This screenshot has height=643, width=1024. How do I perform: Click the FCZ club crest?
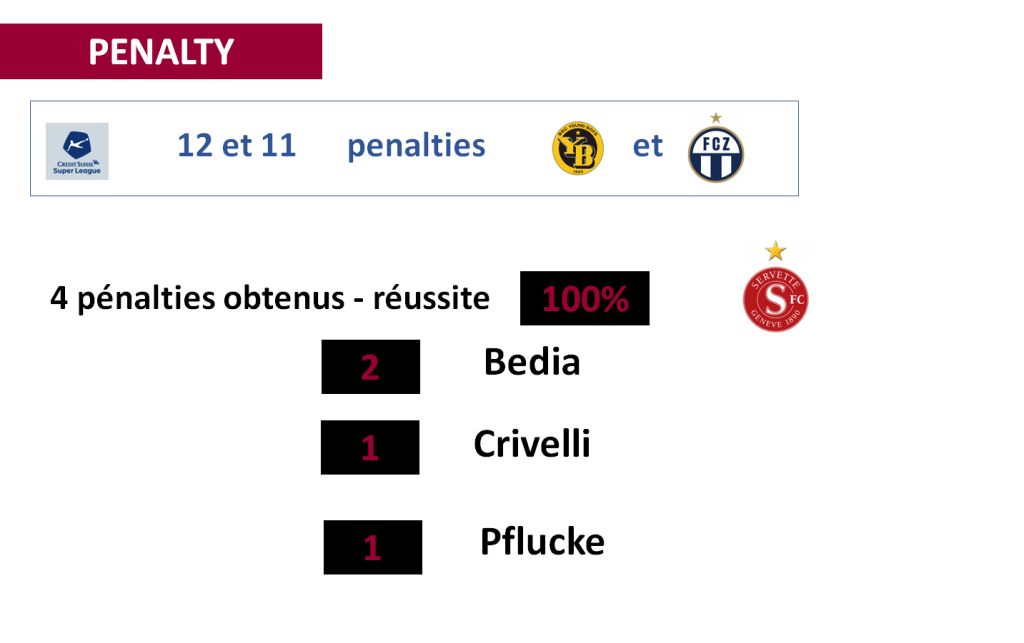716,155
